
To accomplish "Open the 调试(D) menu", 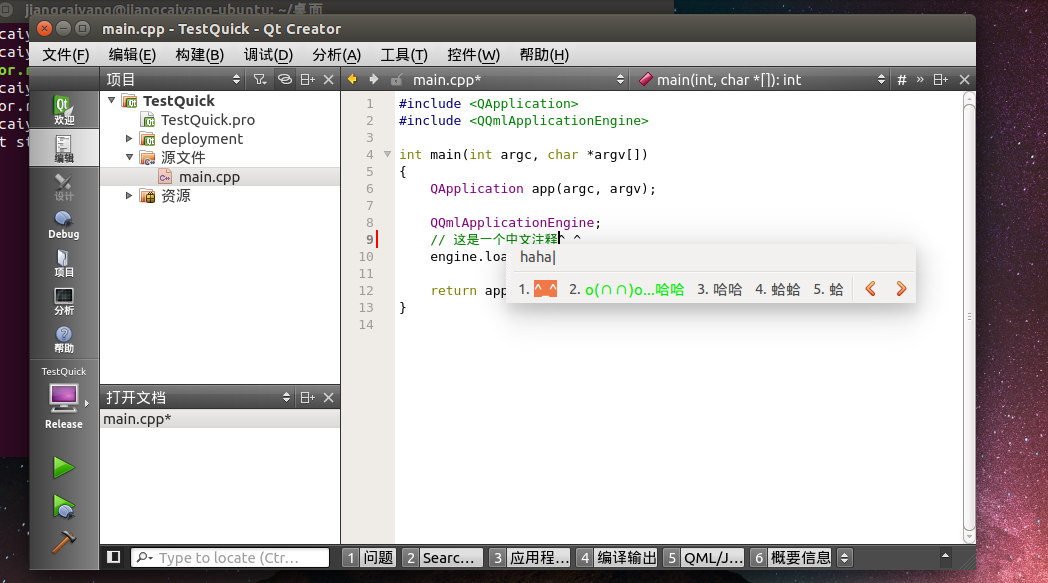I will 268,55.
